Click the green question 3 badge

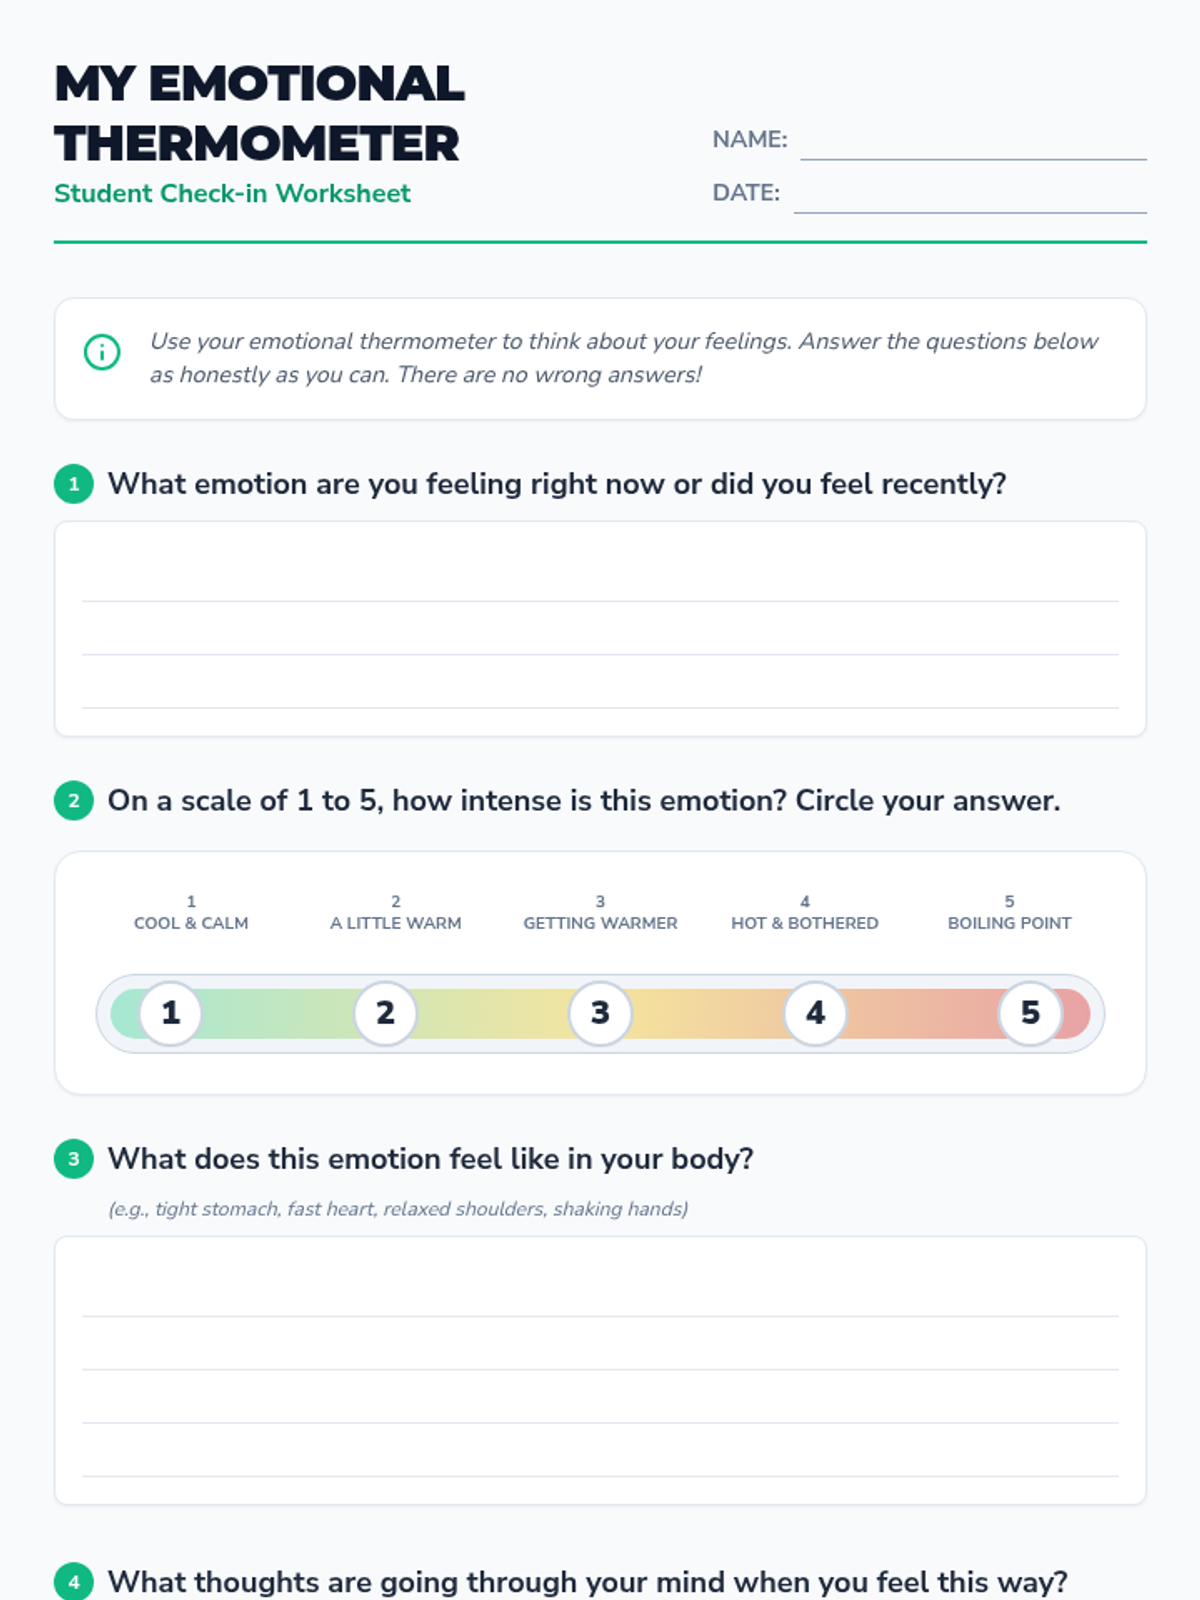pos(74,1159)
